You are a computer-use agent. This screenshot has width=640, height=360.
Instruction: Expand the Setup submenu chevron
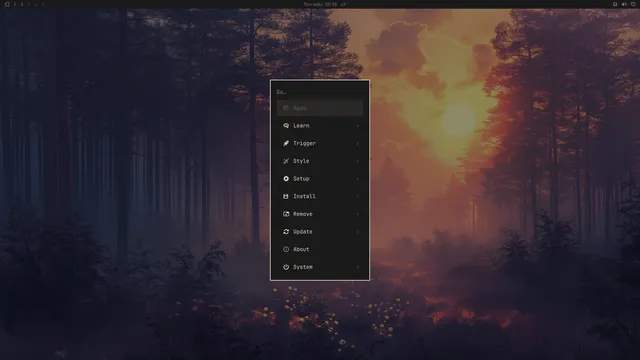tap(358, 178)
